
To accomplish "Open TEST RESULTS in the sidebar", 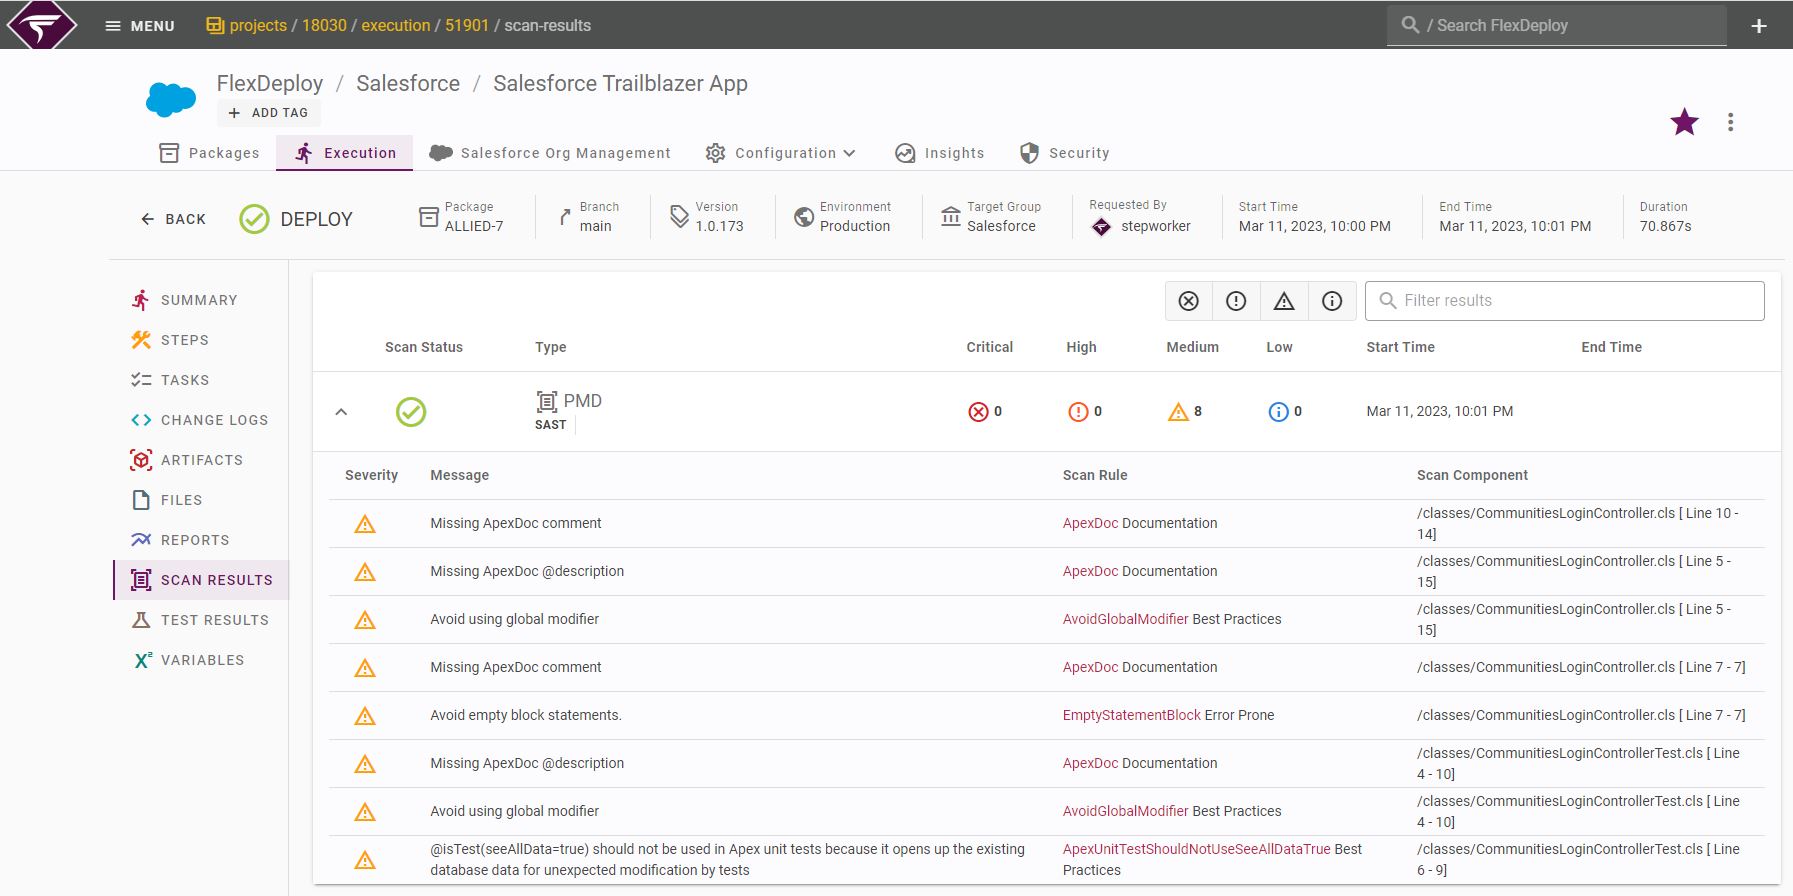I will click(x=200, y=620).
